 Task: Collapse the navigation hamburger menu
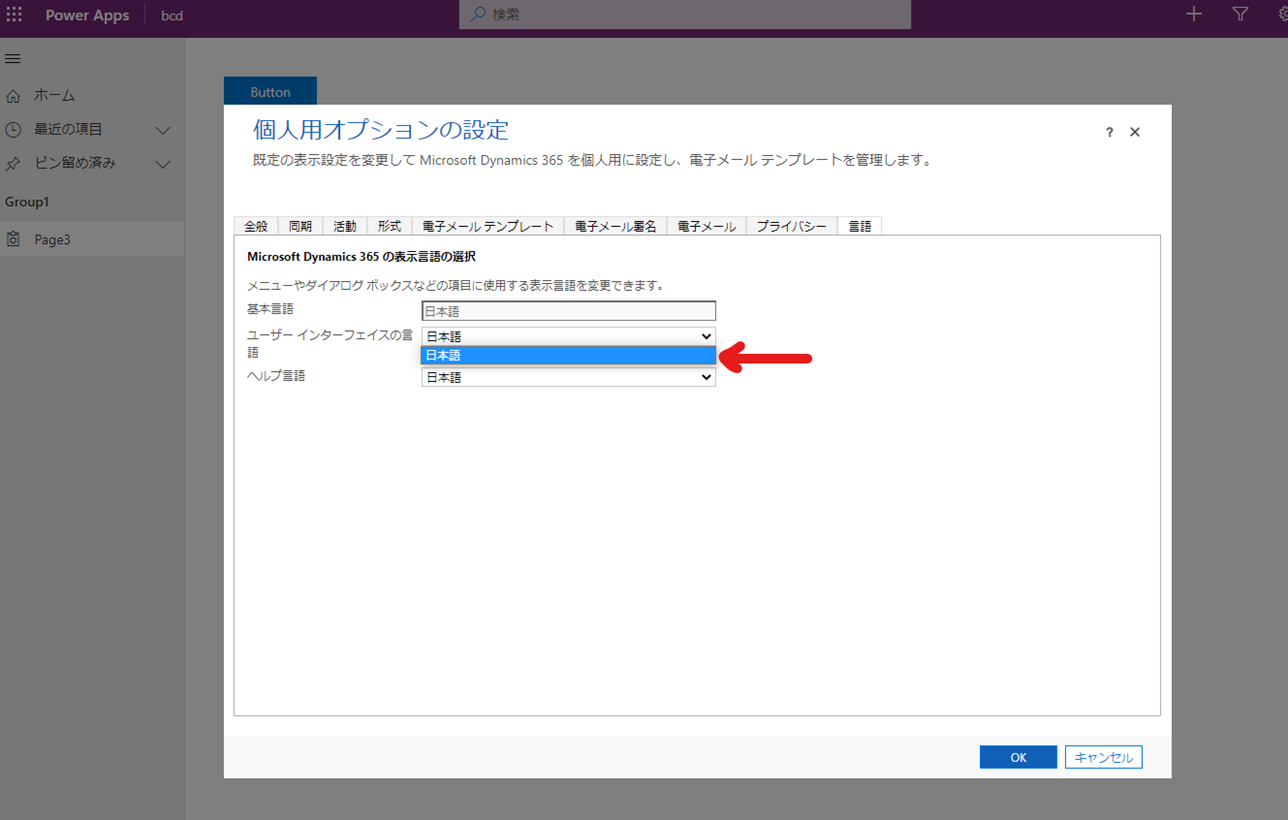coord(13,59)
